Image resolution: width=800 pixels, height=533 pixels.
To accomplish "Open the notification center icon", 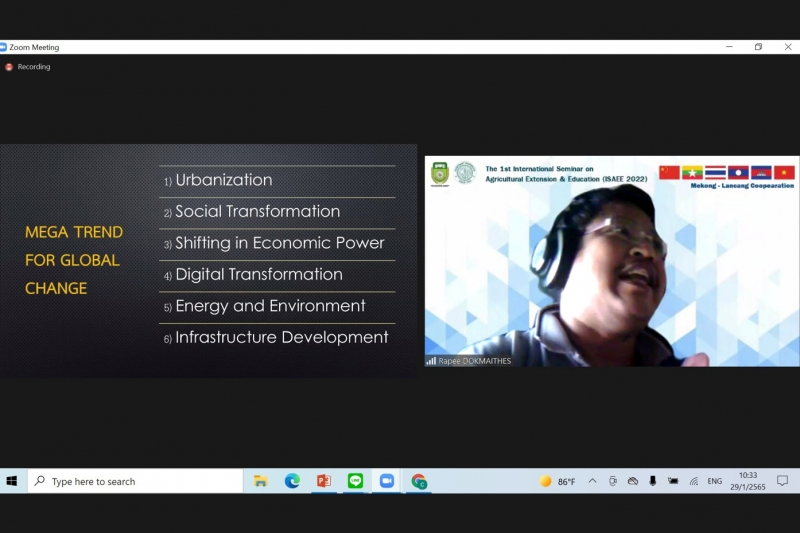I will coord(782,481).
